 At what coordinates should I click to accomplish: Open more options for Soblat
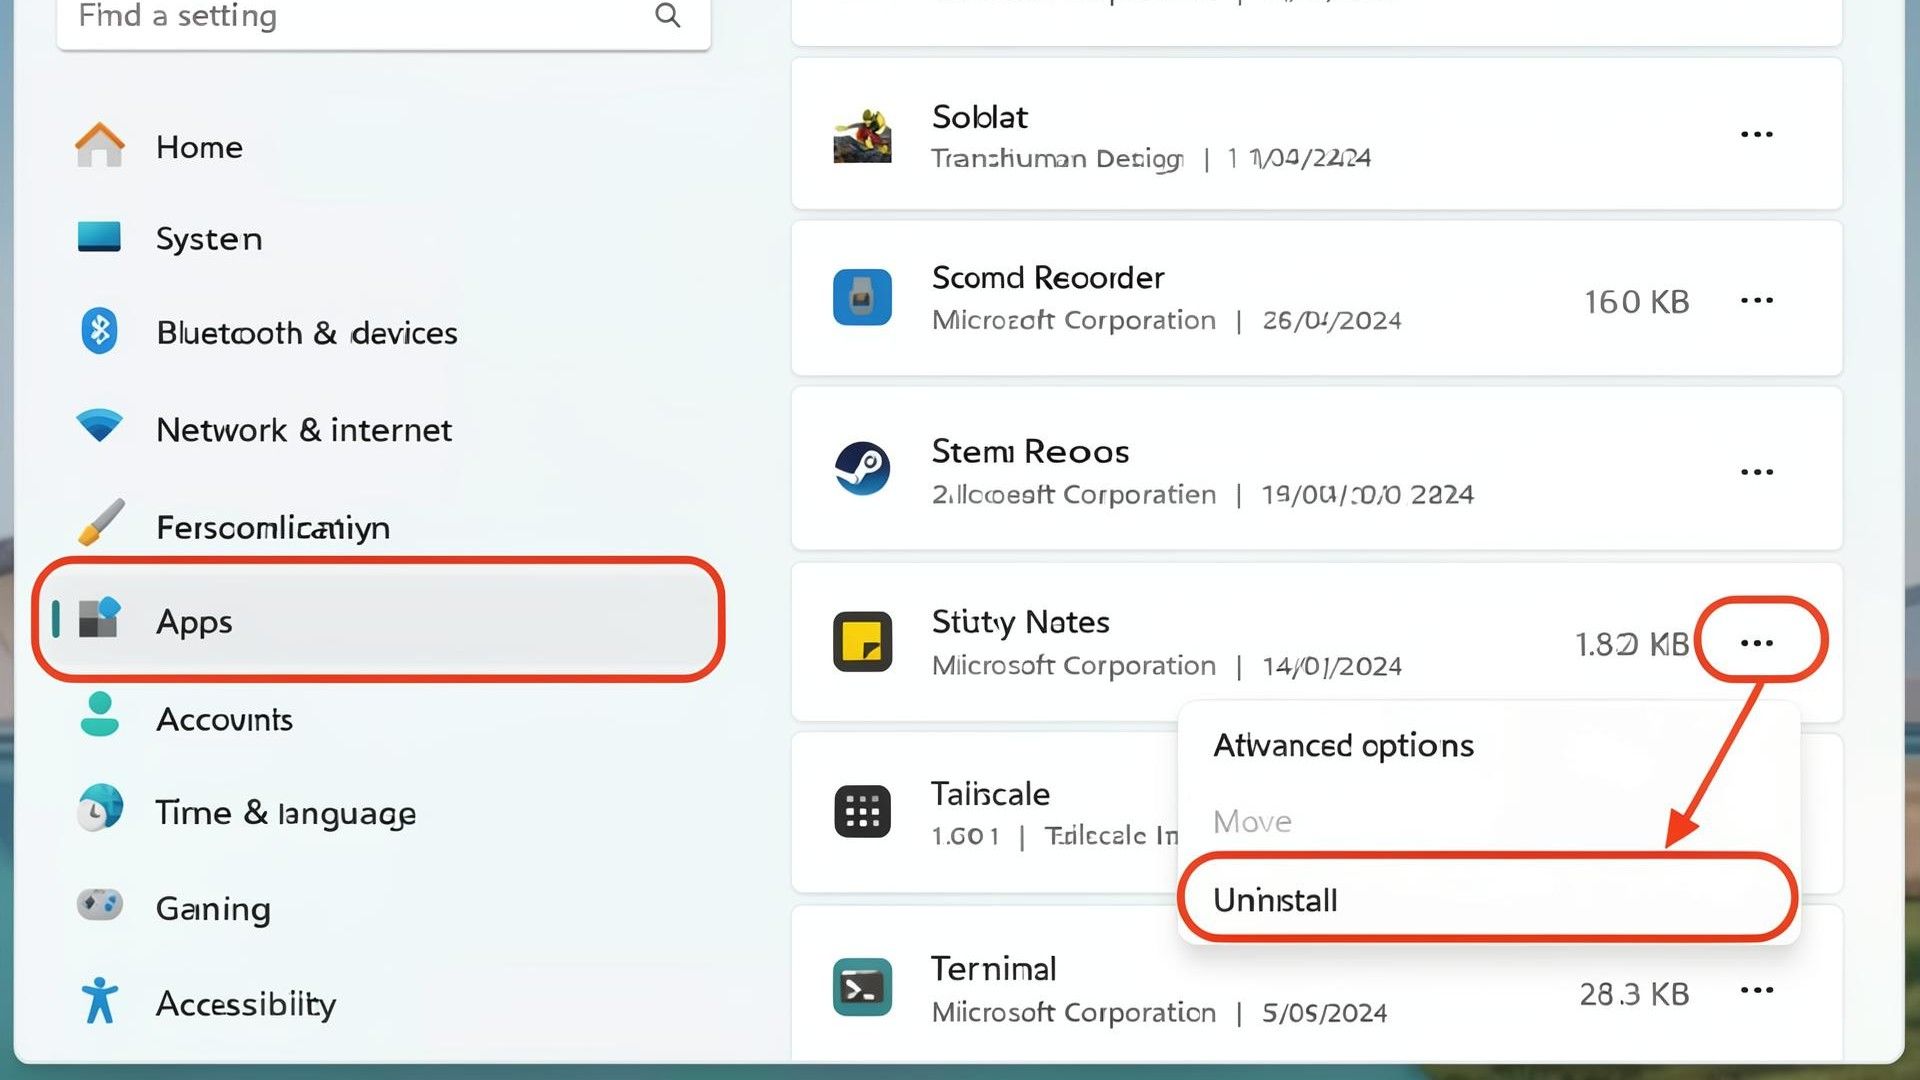coord(1756,134)
